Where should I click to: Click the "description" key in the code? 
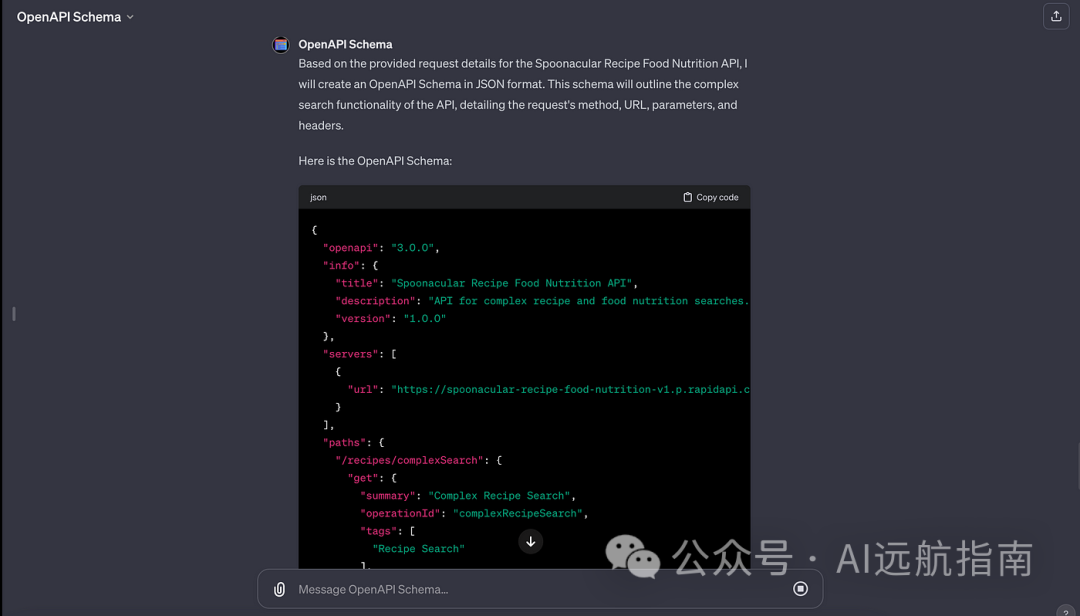pos(375,301)
